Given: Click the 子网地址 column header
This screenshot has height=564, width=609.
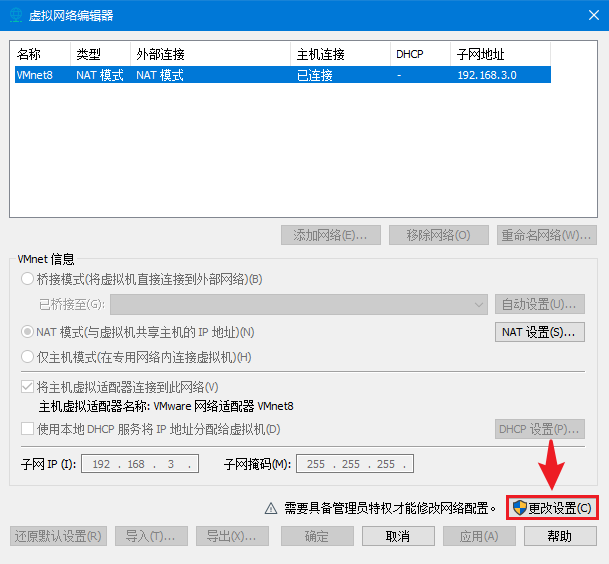Looking at the screenshot, I should [x=500, y=54].
